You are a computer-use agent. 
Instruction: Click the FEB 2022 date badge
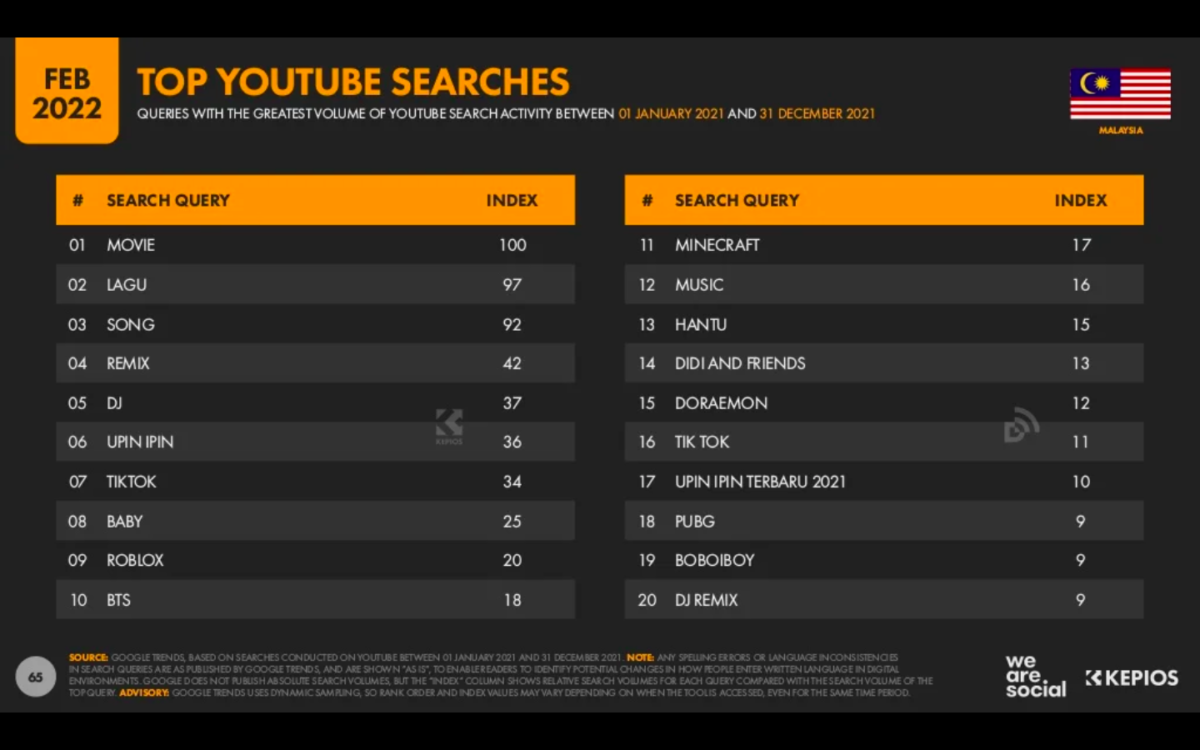[x=67, y=94]
